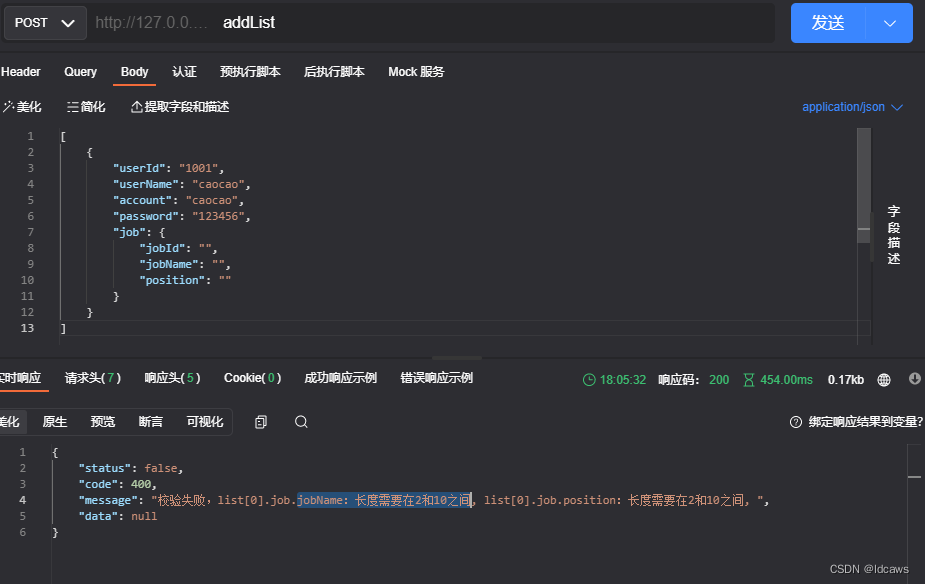Open the Cookie(0) tab
The width and height of the screenshot is (925, 584).
(x=252, y=378)
